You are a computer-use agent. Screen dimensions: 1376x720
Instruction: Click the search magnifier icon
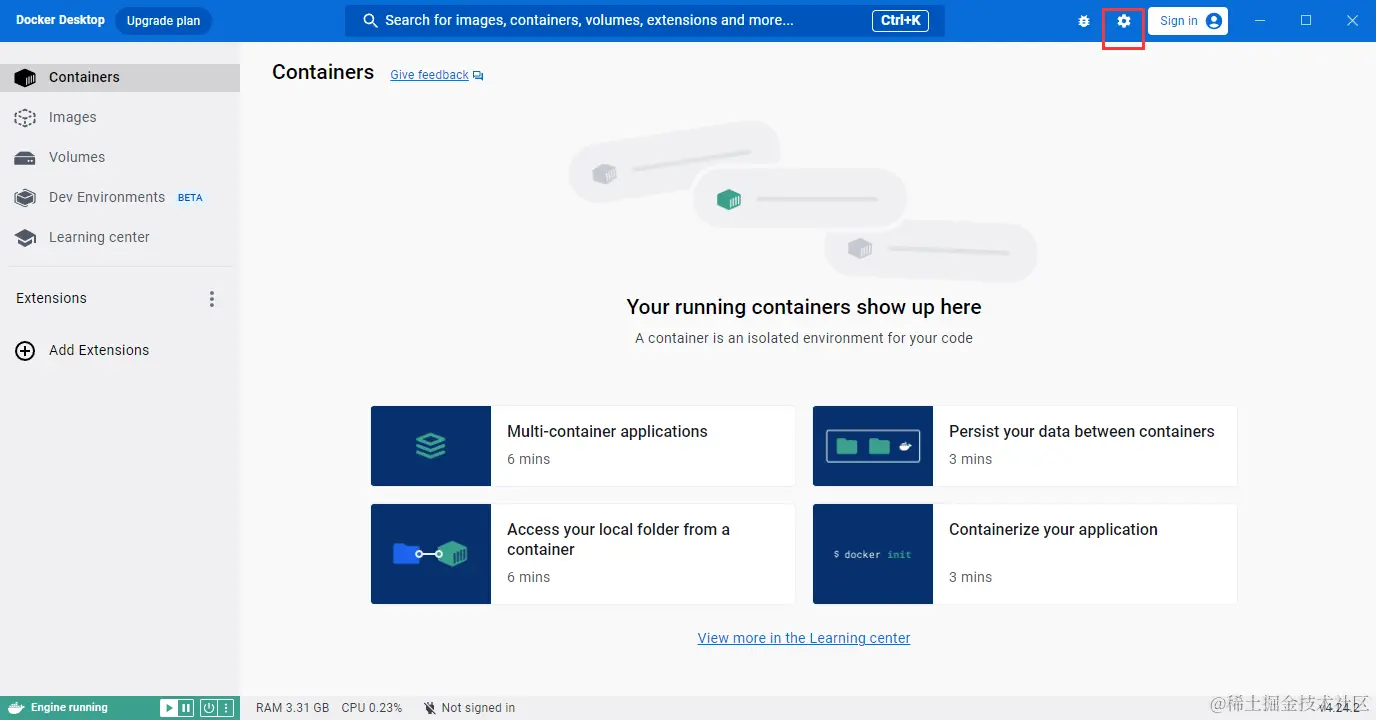[x=370, y=21]
